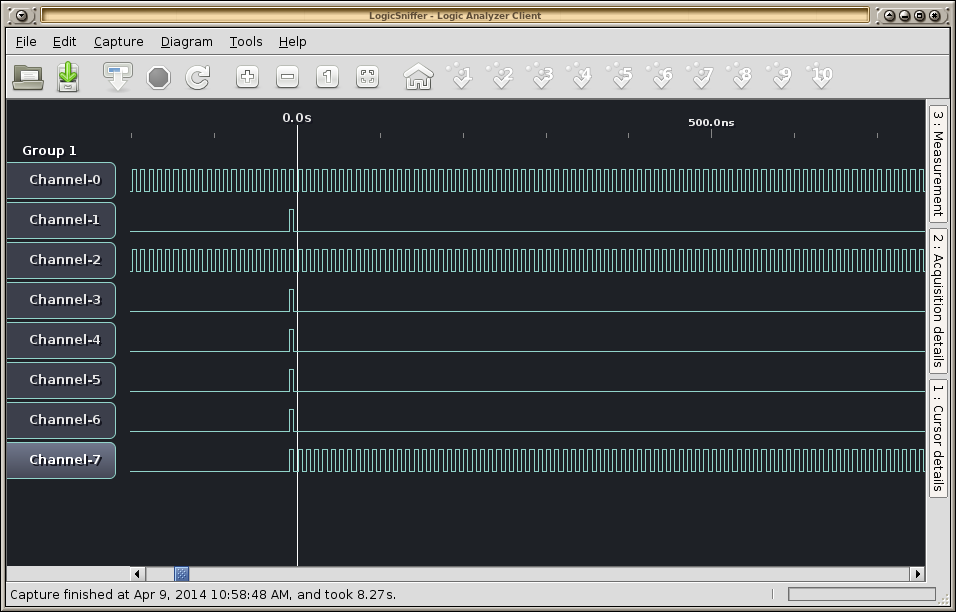Click the horizontal scrollbar thumb

182,574
